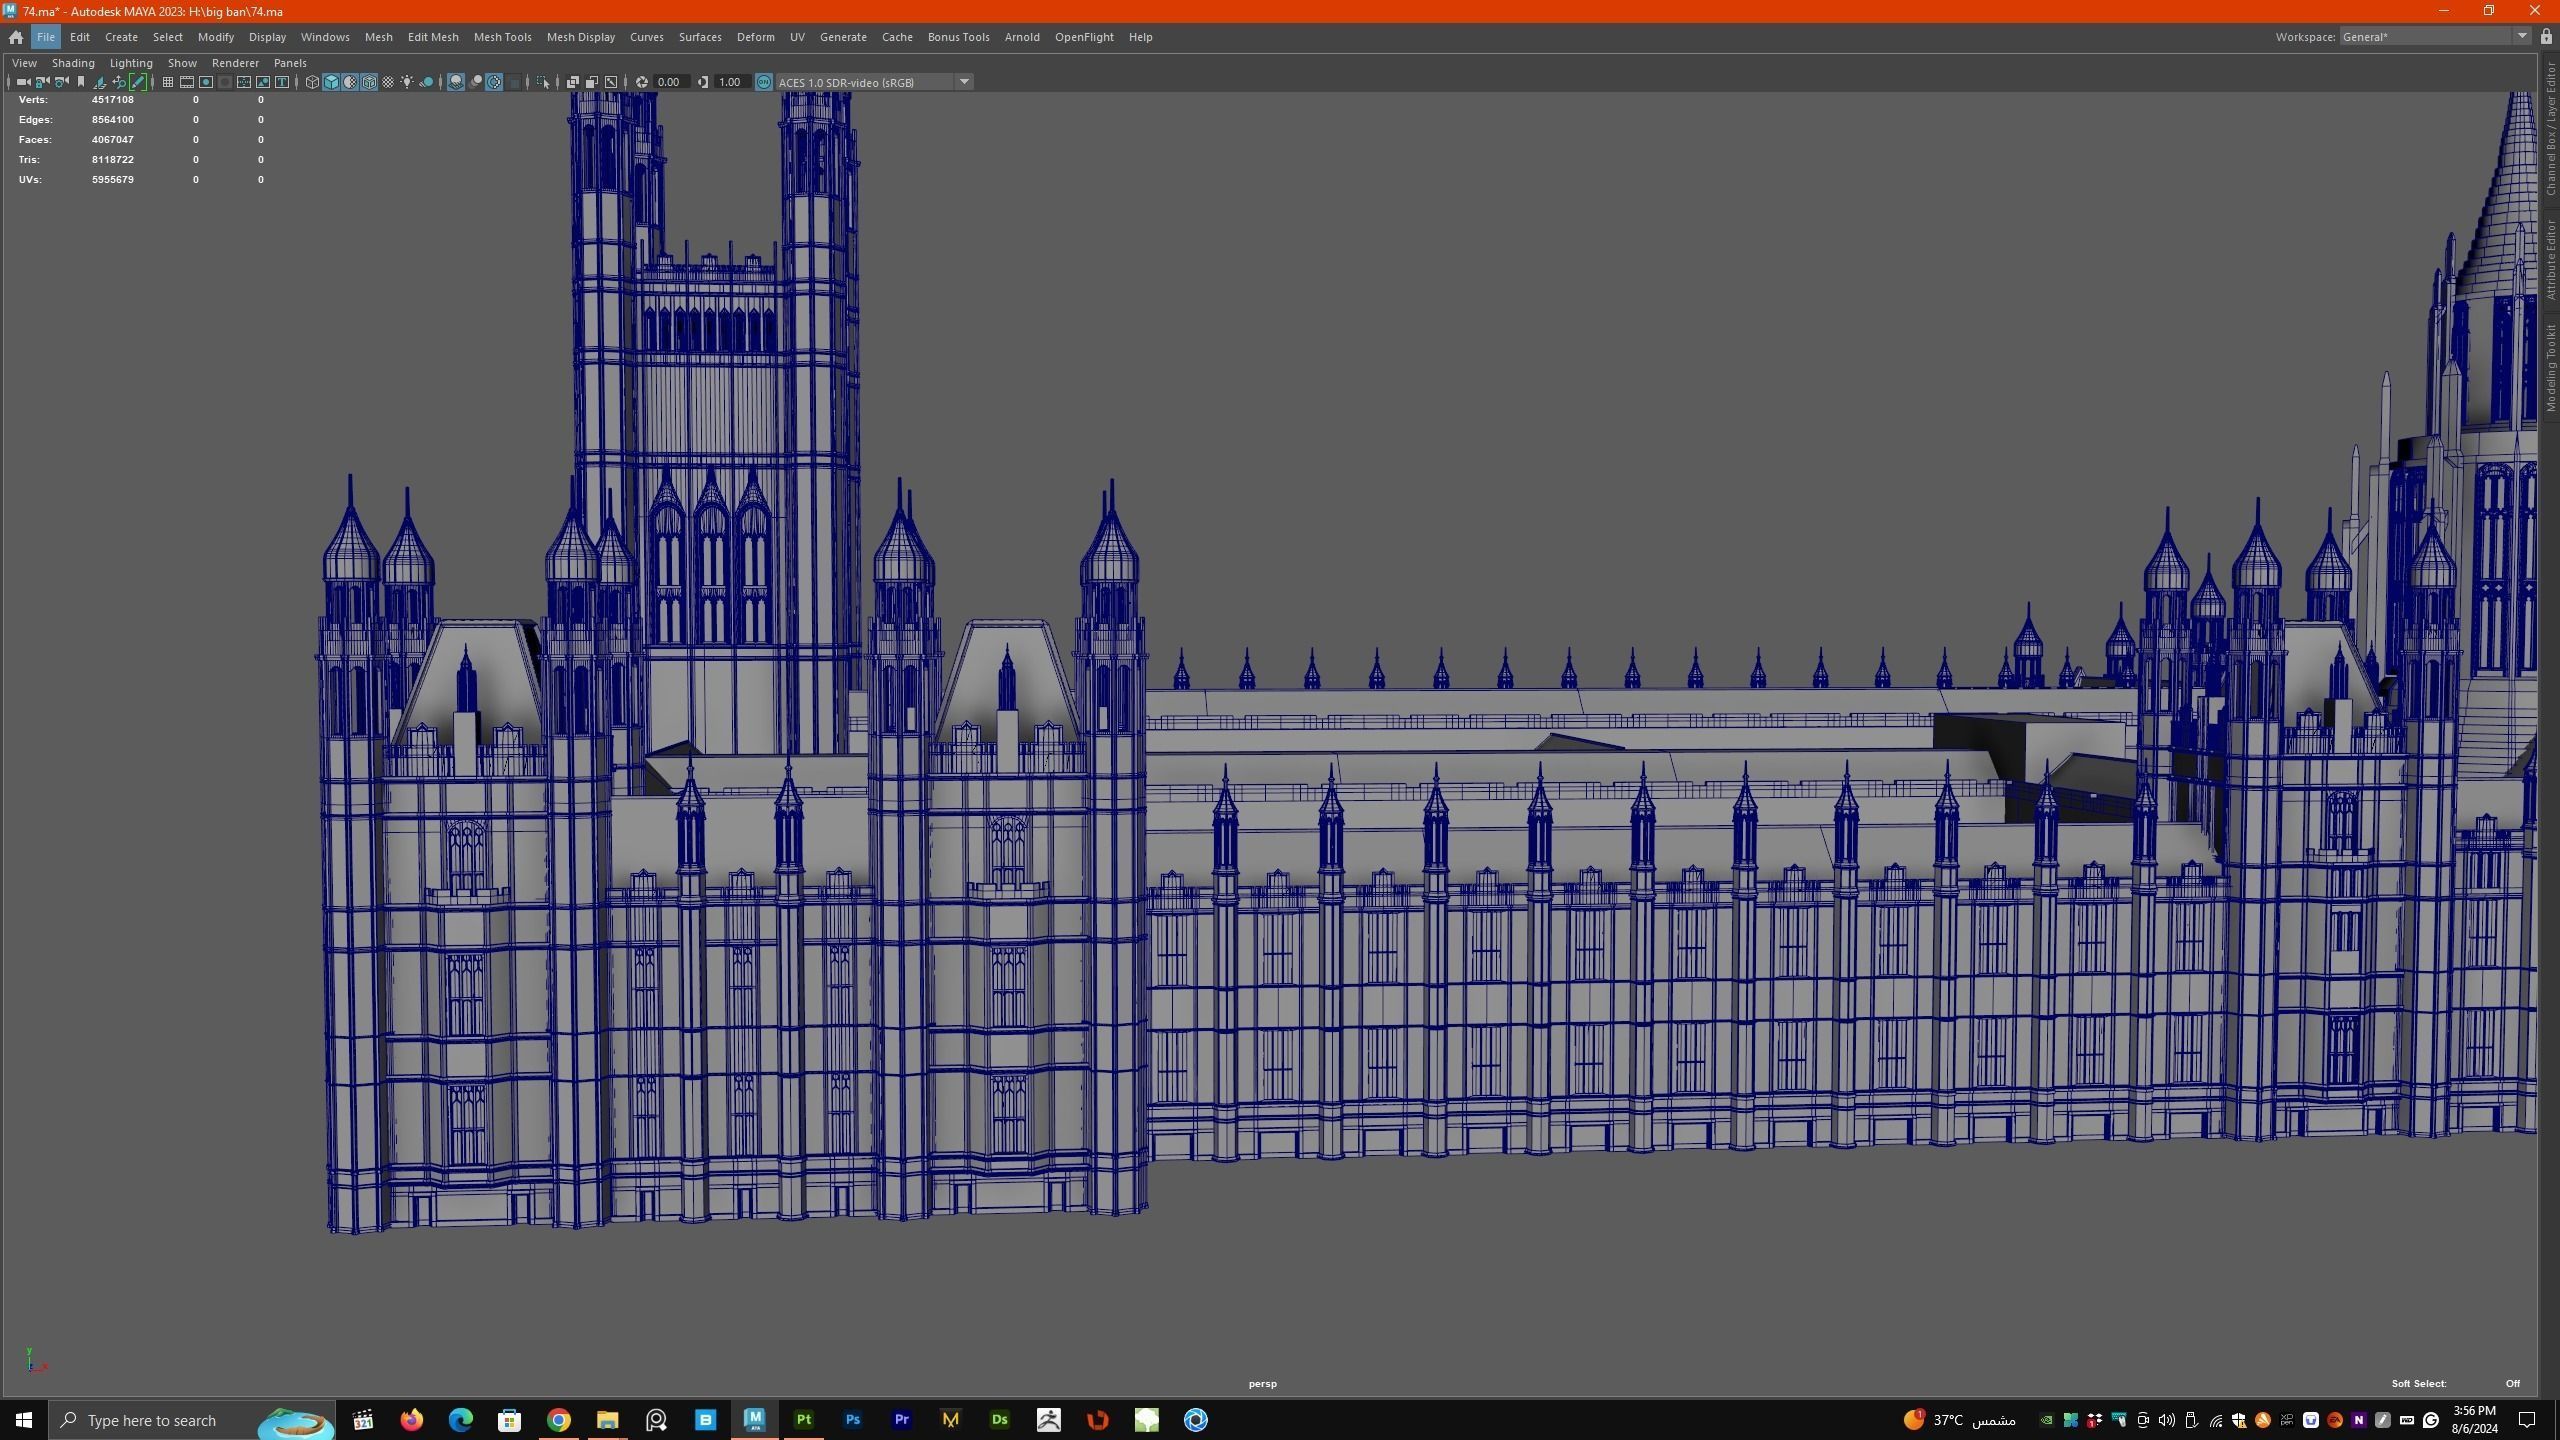Click the use all lights icon

[407, 82]
